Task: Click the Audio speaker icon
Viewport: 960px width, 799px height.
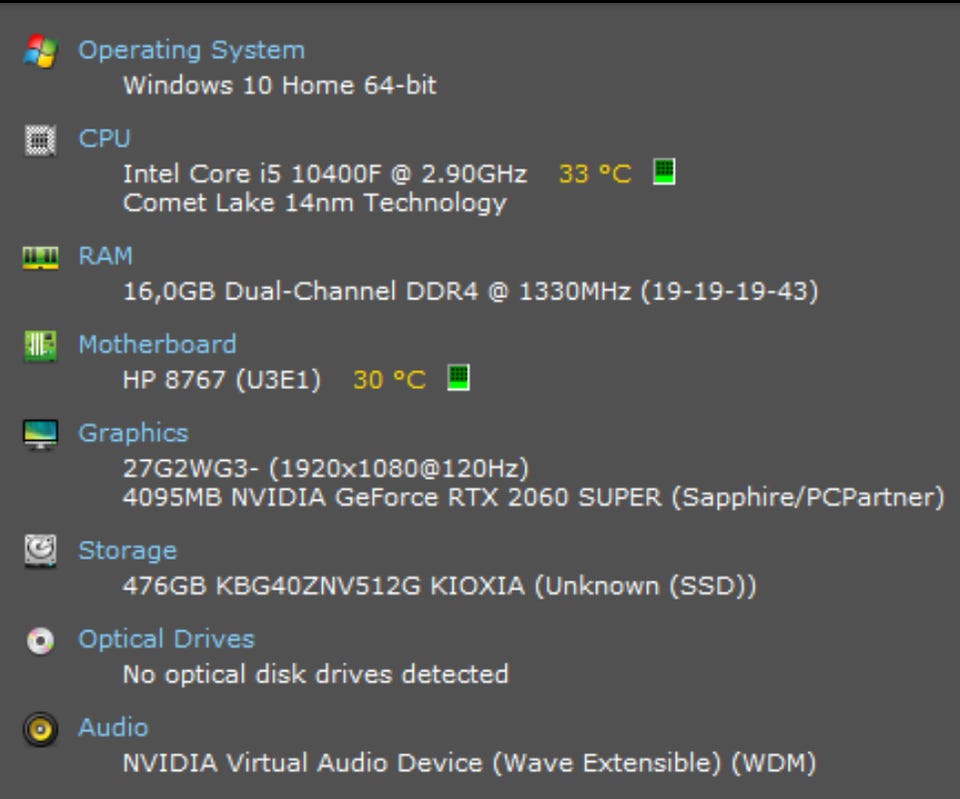Action: tap(39, 729)
